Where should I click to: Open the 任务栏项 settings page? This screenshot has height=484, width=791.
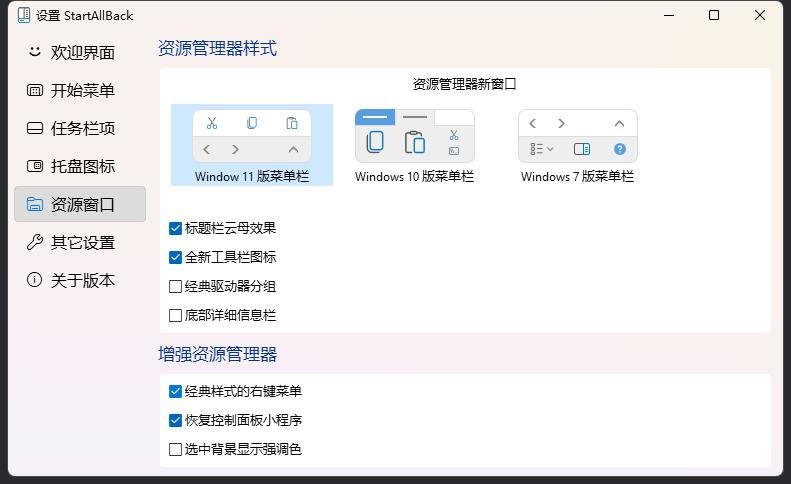click(x=80, y=129)
